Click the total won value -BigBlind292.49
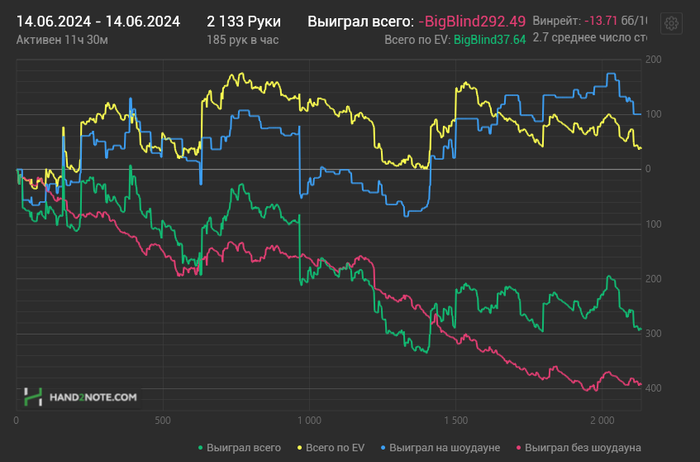Viewport: 700px width, 462px height. tap(472, 21)
